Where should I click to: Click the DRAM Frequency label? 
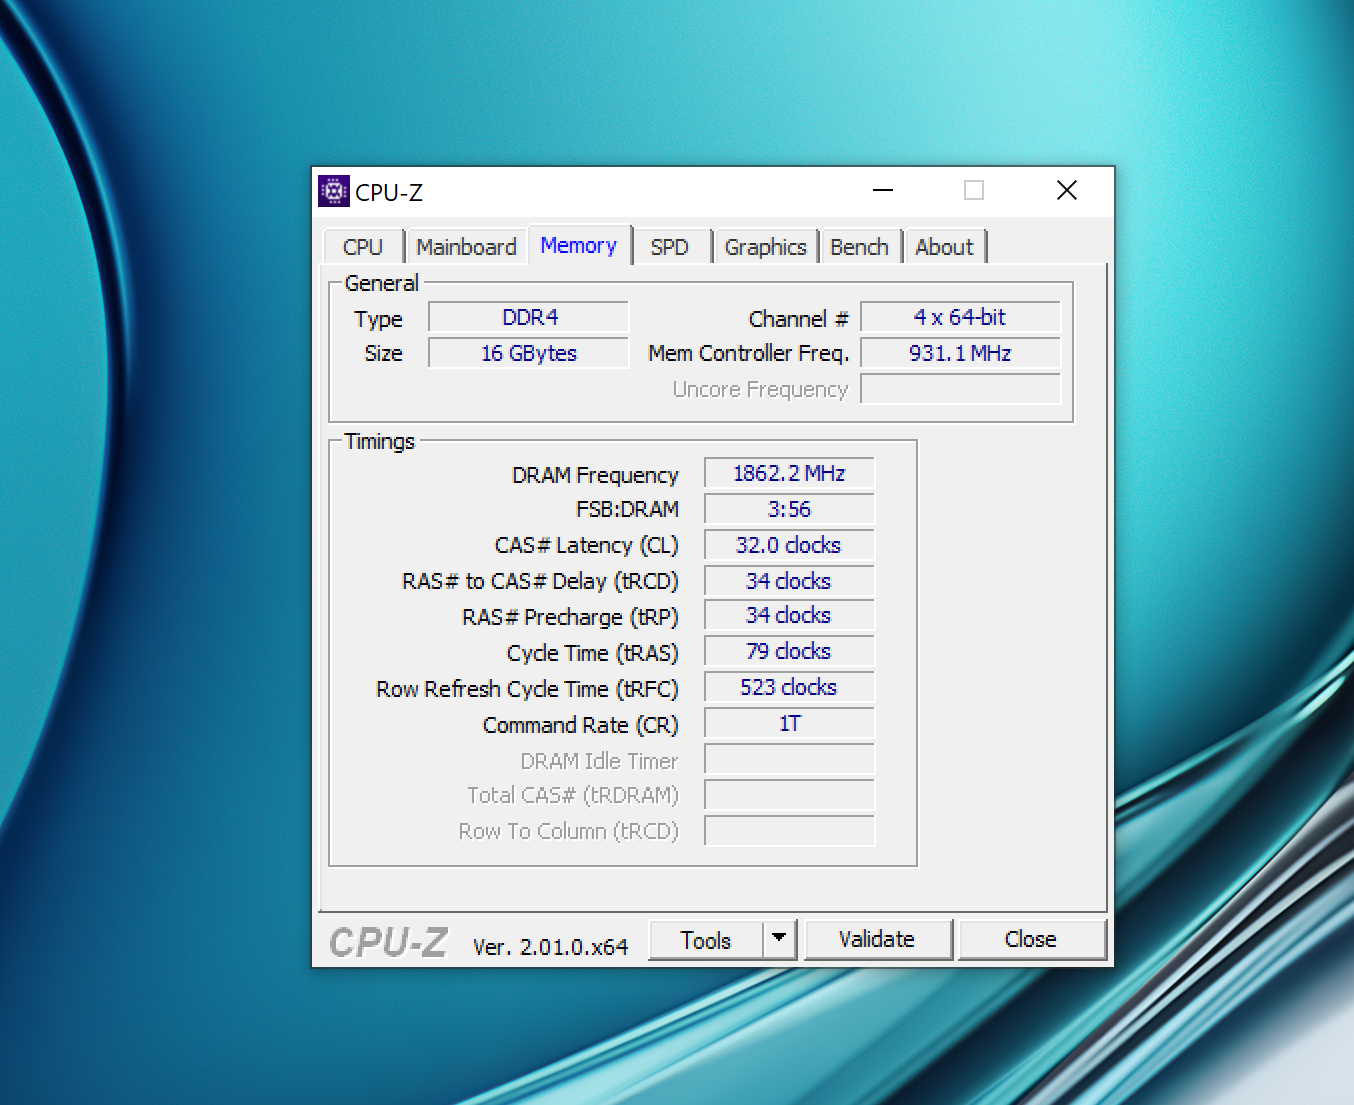(595, 475)
